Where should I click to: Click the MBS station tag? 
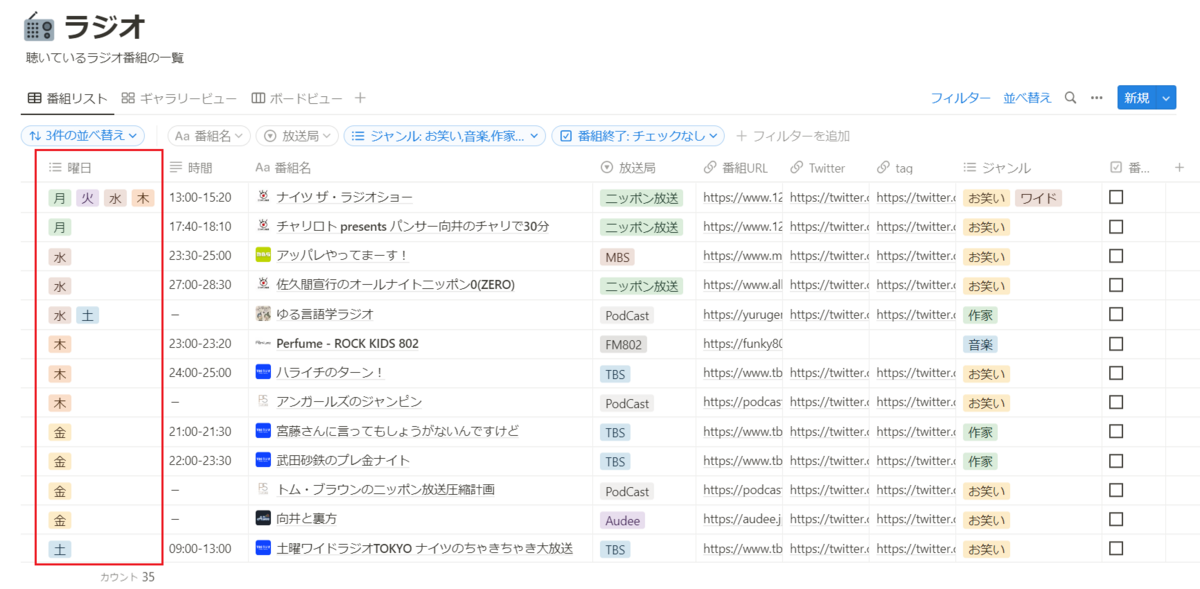coord(617,257)
